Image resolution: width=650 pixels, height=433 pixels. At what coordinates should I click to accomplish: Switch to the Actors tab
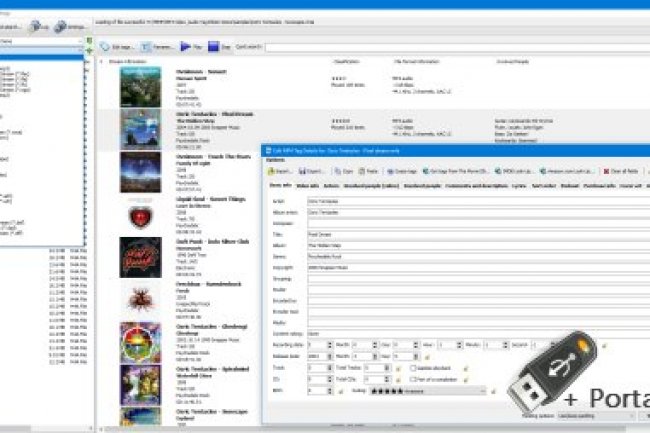coord(331,186)
